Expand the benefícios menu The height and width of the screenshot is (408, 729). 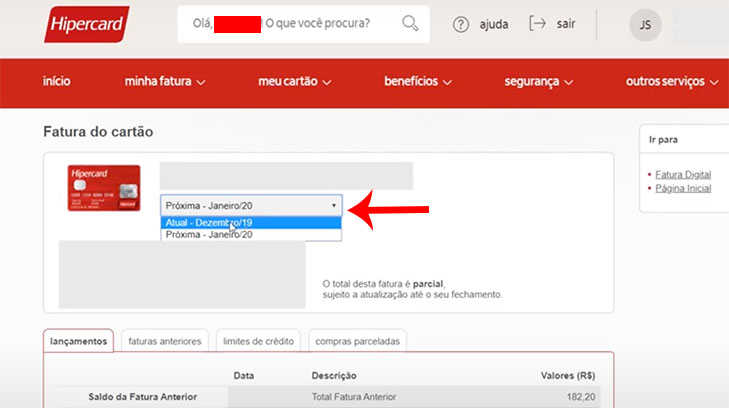point(418,82)
